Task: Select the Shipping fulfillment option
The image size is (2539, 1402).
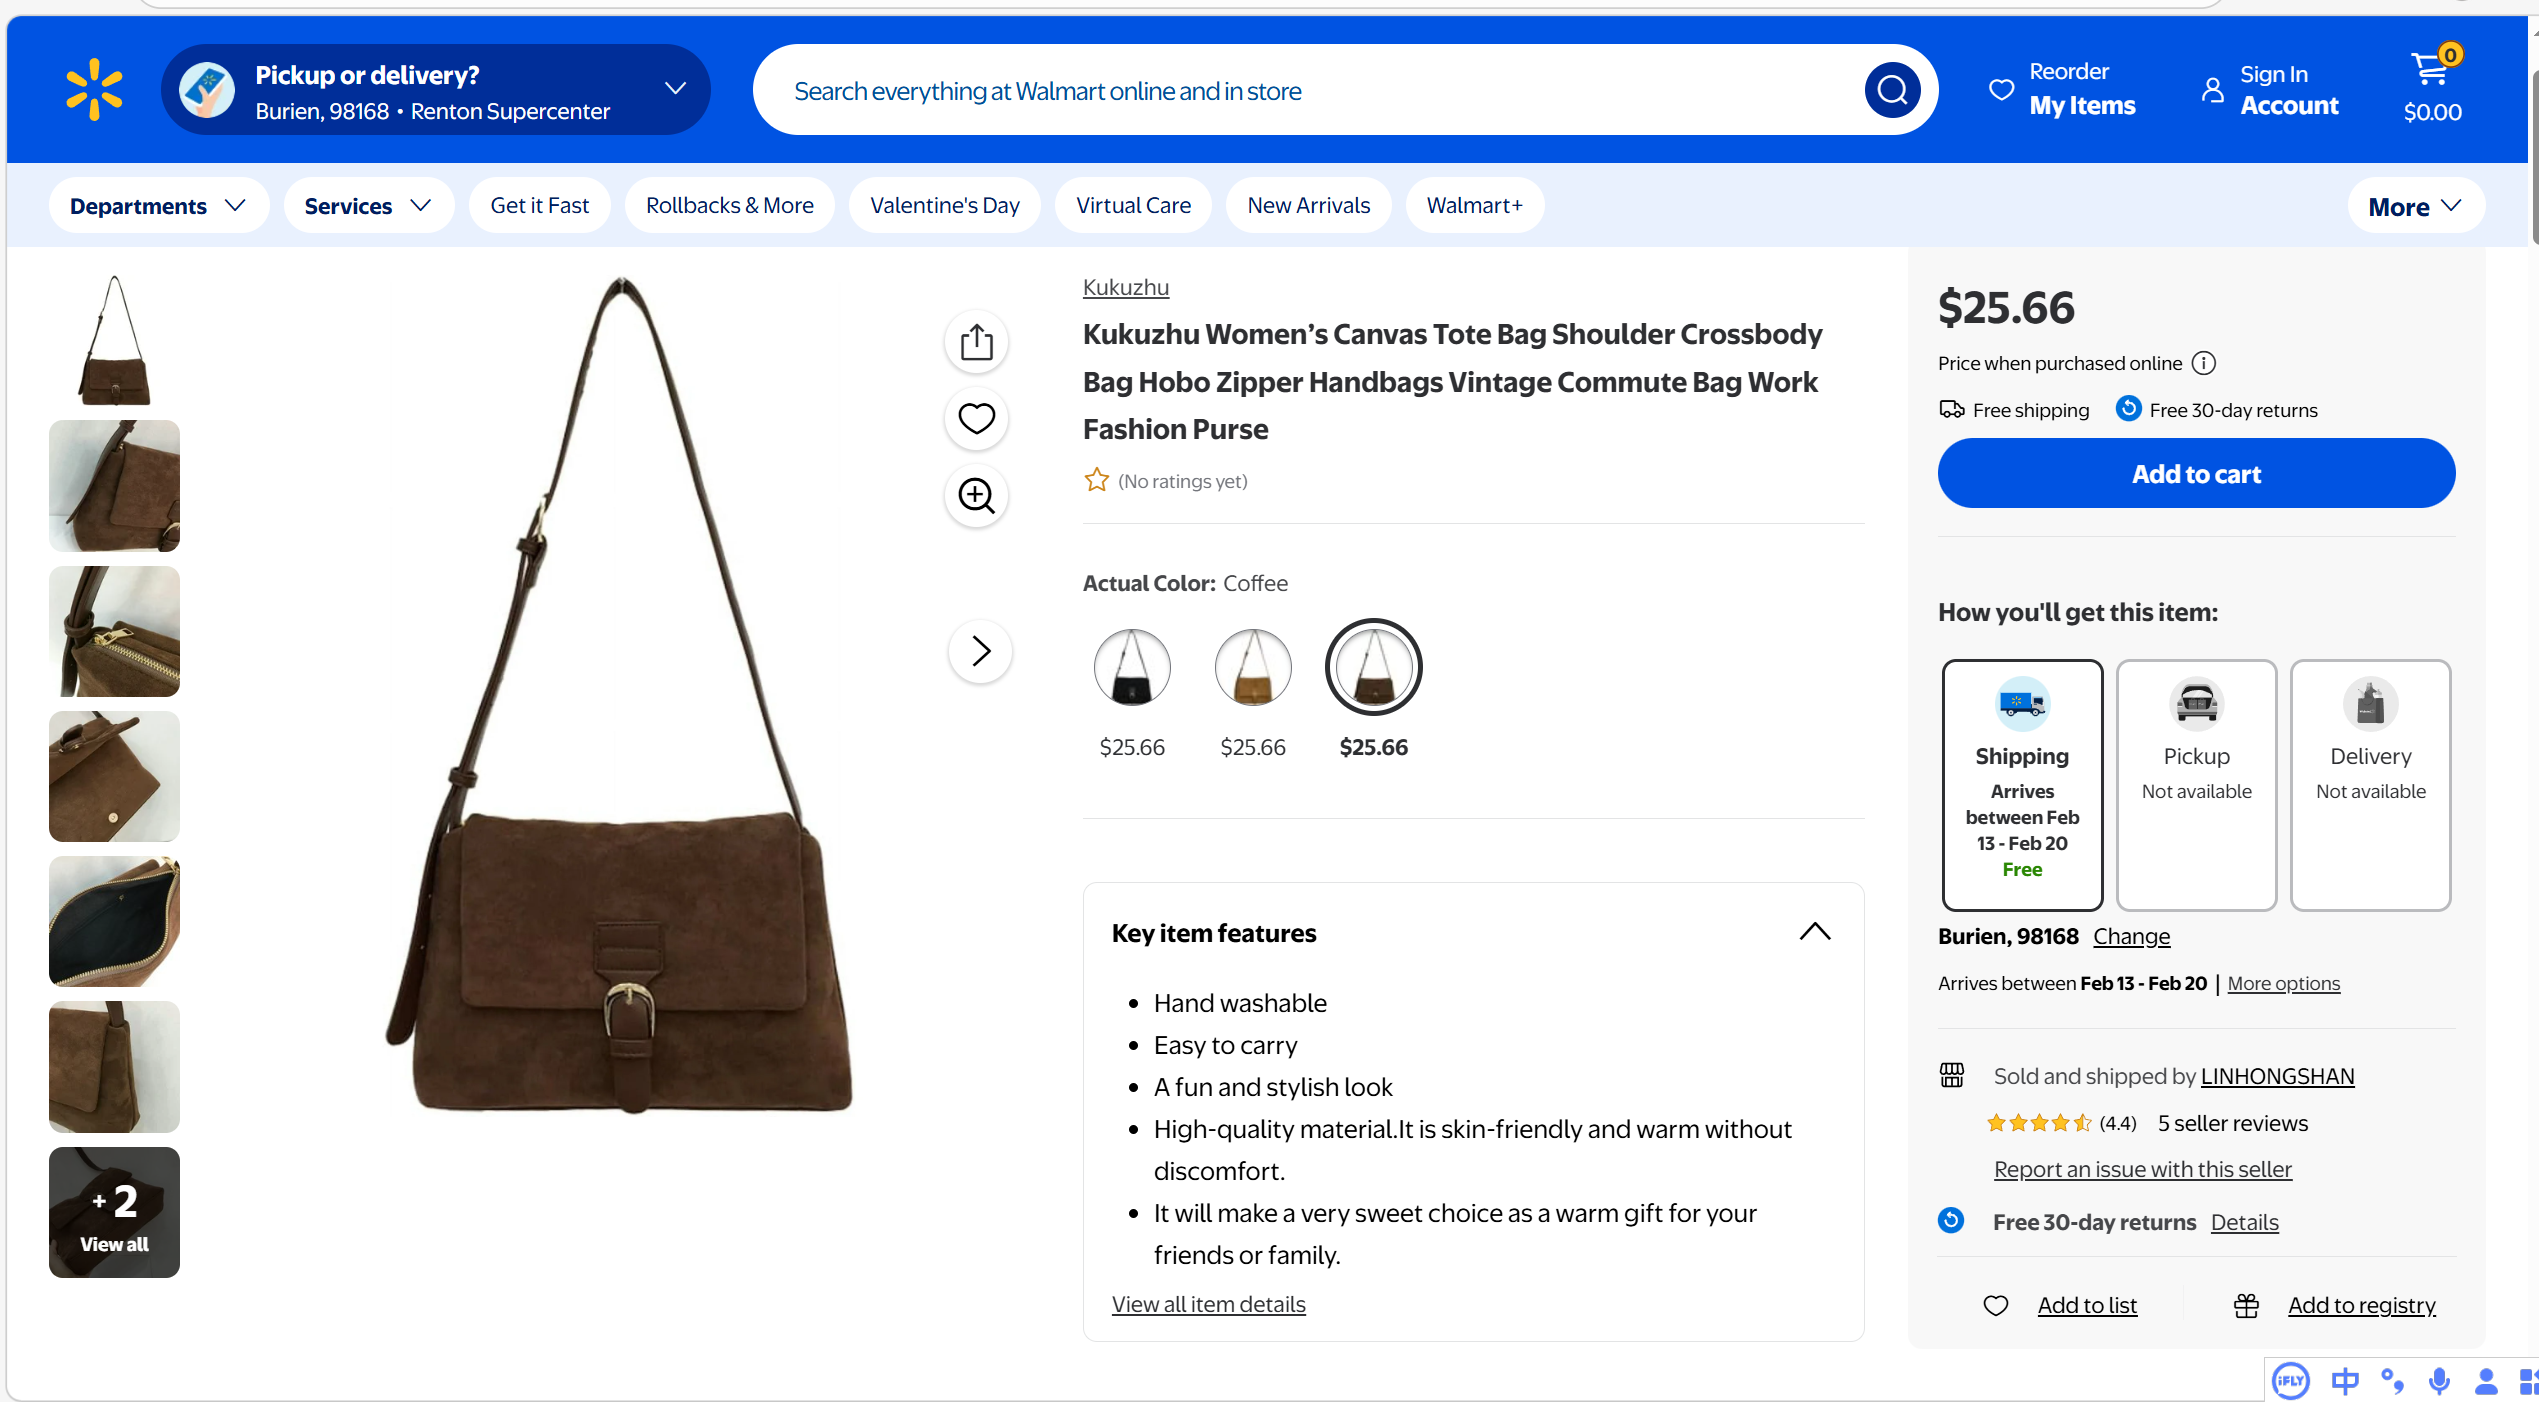Action: pyautogui.click(x=2021, y=784)
